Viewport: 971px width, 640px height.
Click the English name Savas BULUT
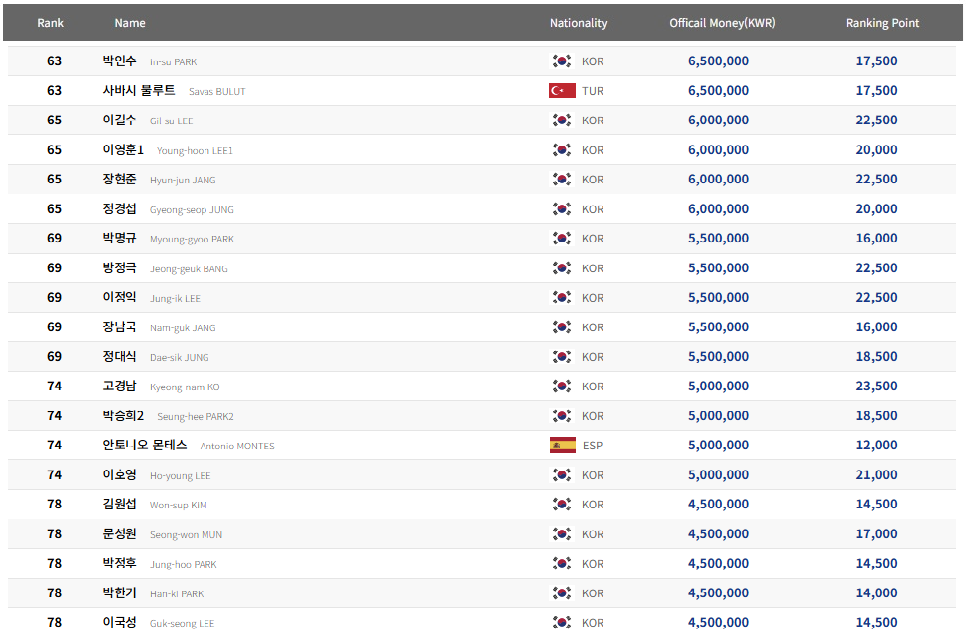(217, 92)
